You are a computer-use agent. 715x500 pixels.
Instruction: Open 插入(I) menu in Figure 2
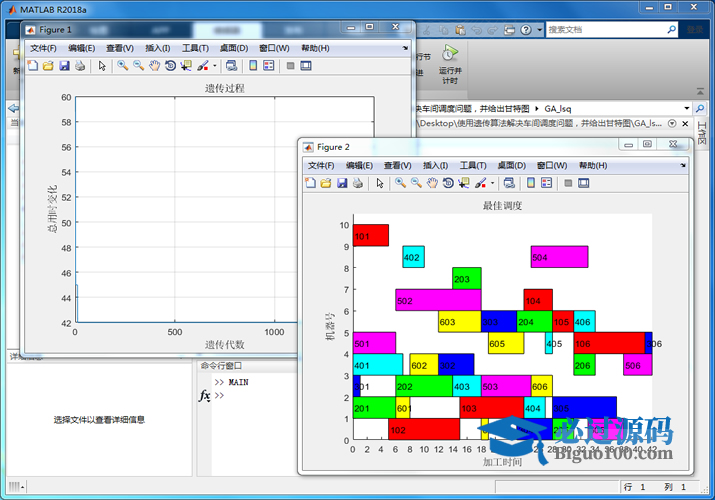pos(435,165)
